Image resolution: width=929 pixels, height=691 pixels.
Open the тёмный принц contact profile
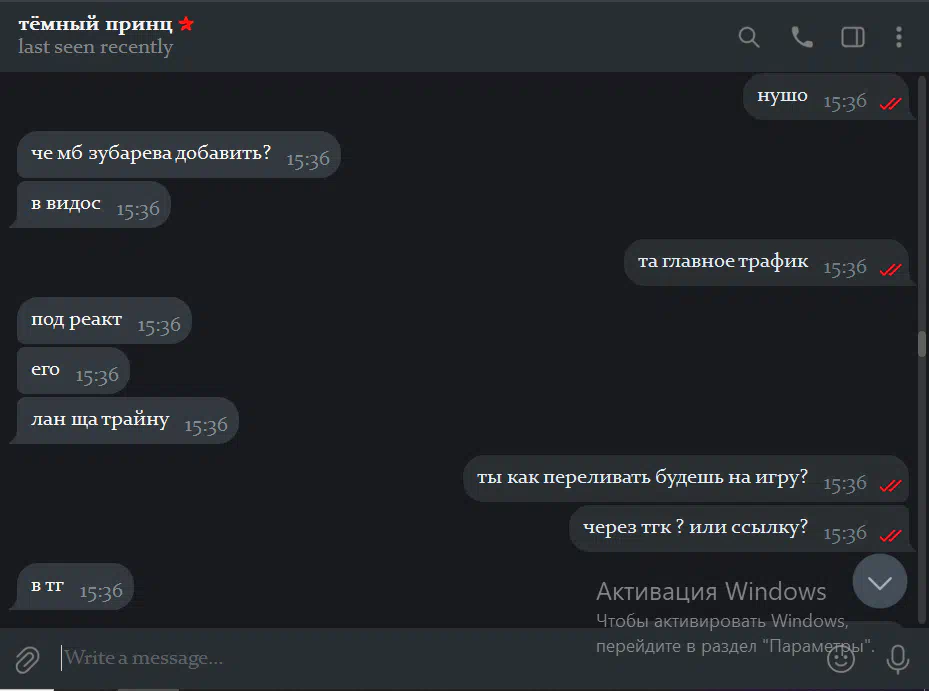[95, 24]
